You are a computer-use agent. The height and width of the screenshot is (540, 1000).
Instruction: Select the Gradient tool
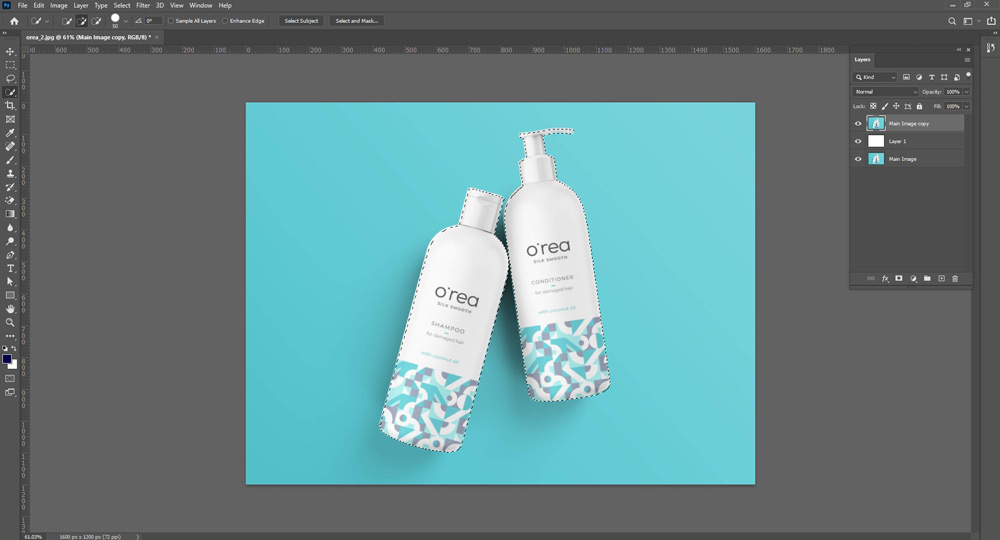10,214
